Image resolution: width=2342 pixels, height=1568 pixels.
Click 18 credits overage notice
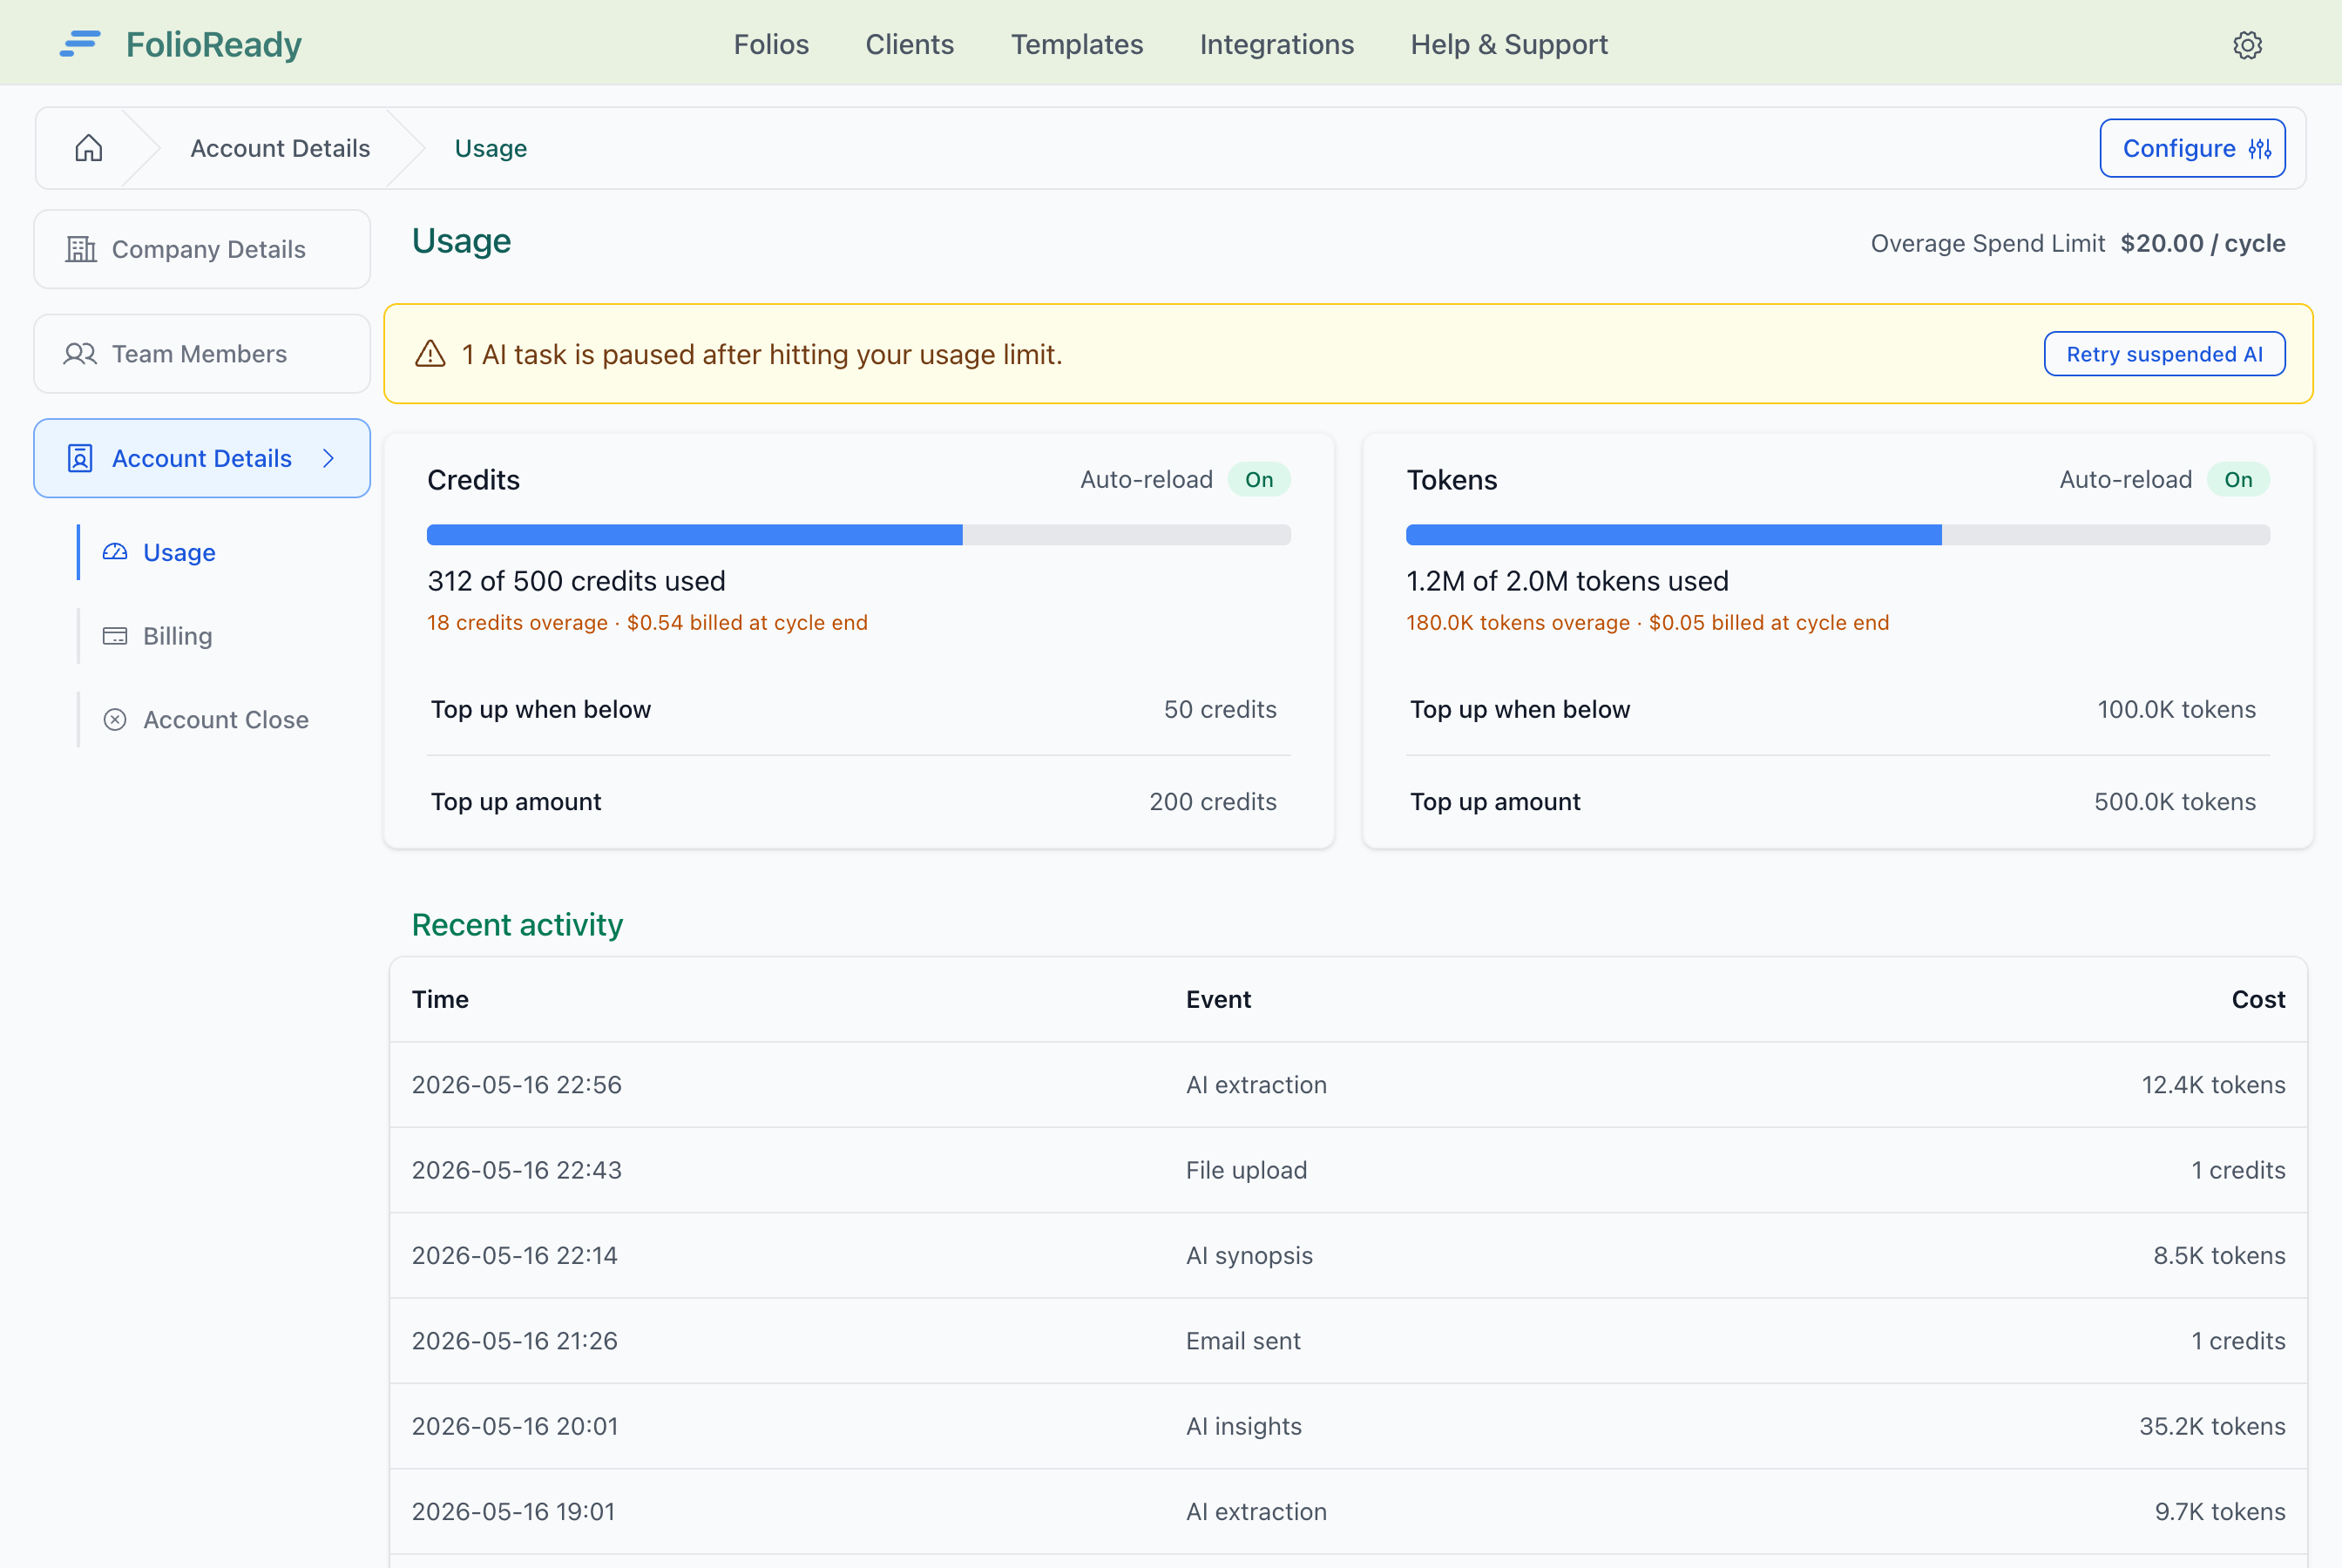point(647,622)
